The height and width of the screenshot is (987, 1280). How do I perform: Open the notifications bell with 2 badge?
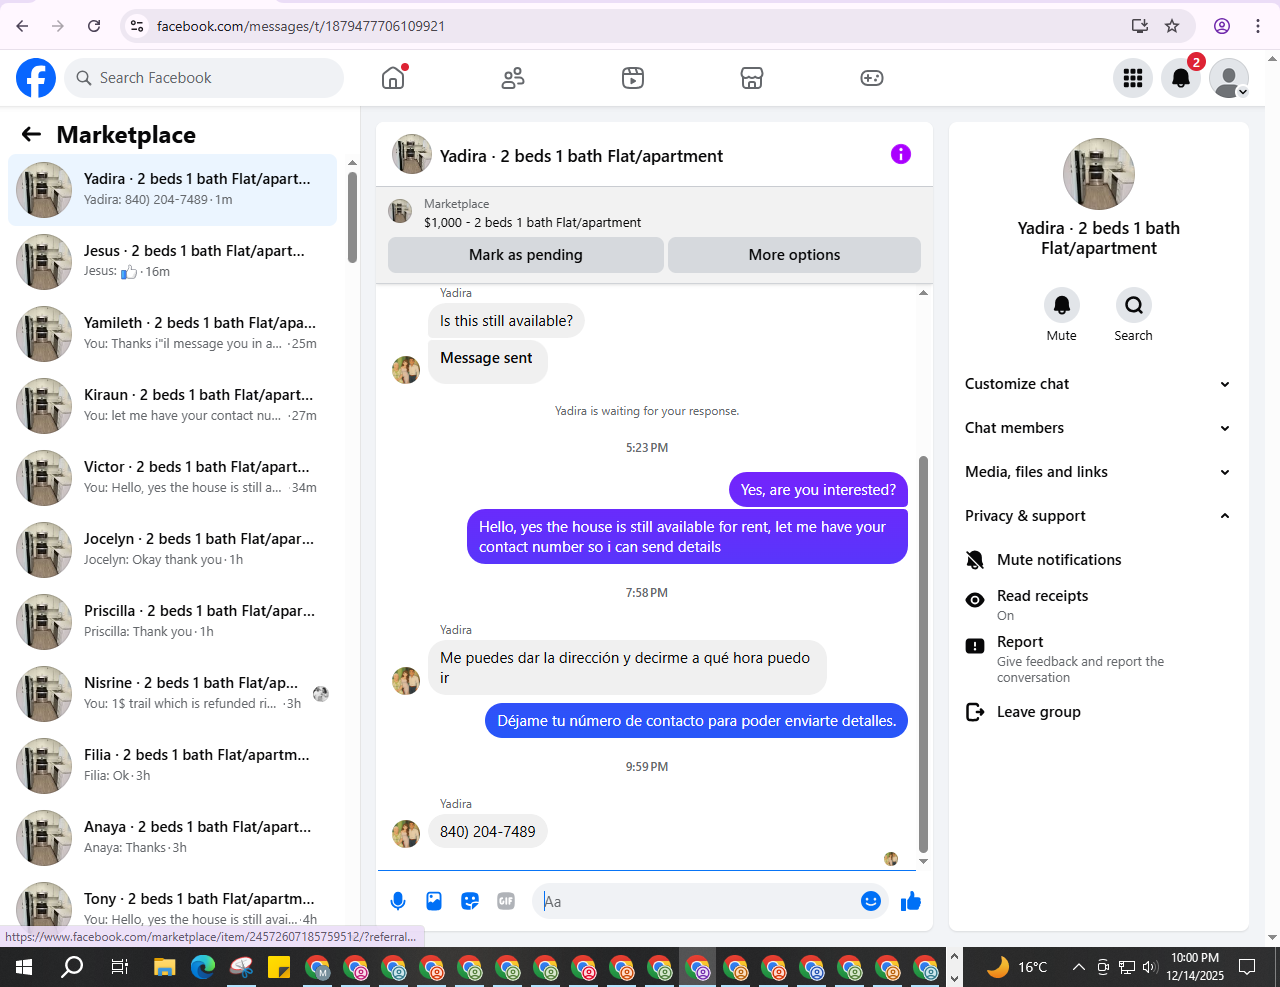(x=1181, y=78)
